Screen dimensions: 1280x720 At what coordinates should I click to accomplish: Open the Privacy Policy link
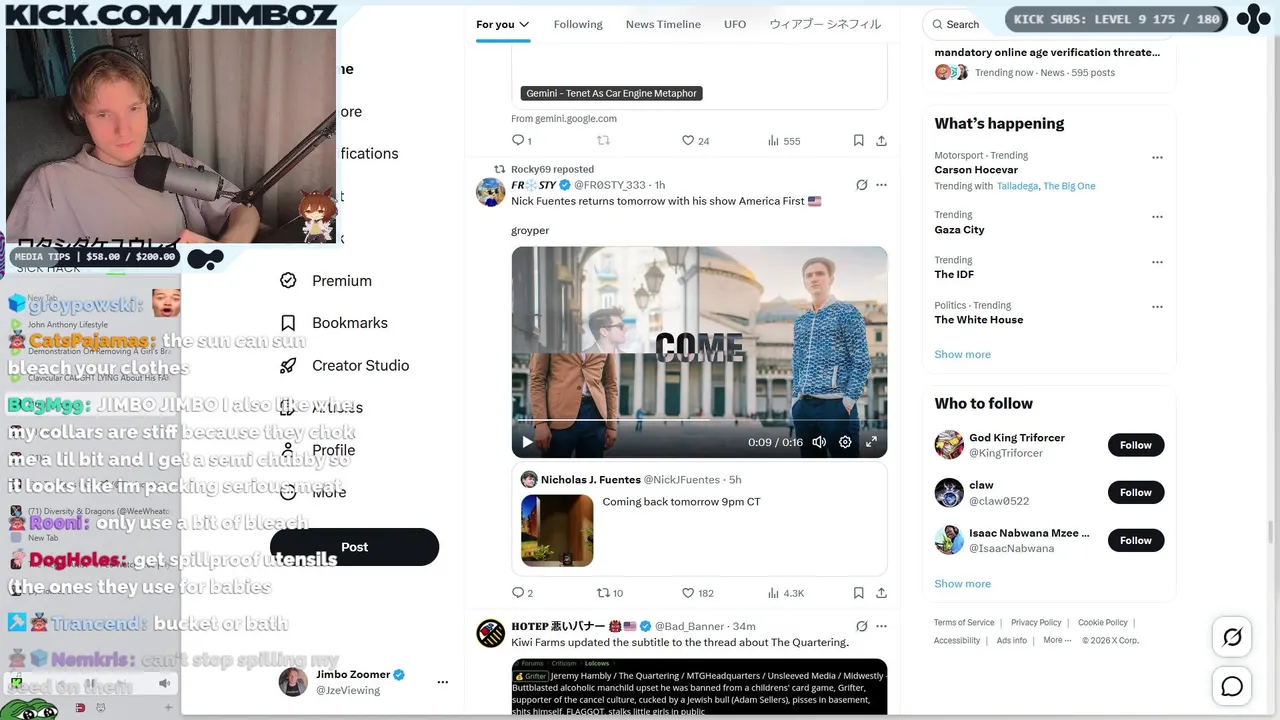click(1036, 622)
